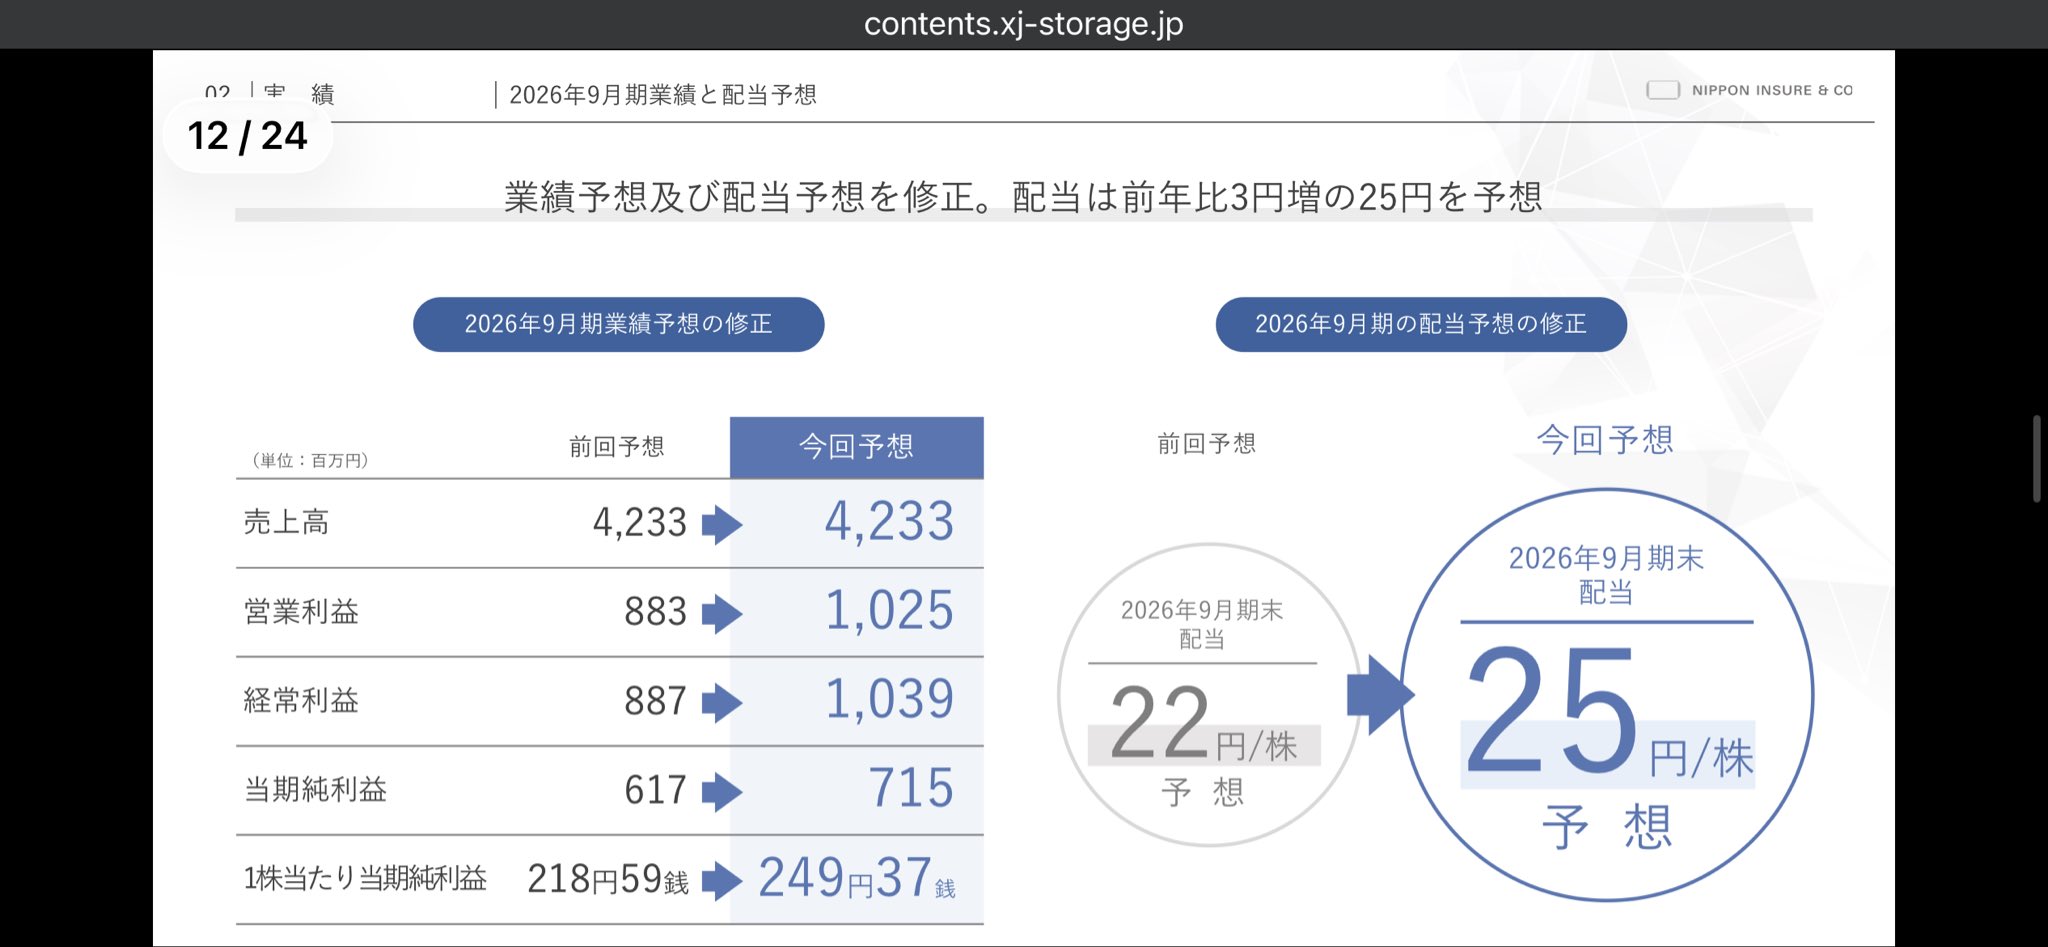This screenshot has height=947, width=2048.
Task: Click the 前回予想 header in the earnings table
Action: 617,447
